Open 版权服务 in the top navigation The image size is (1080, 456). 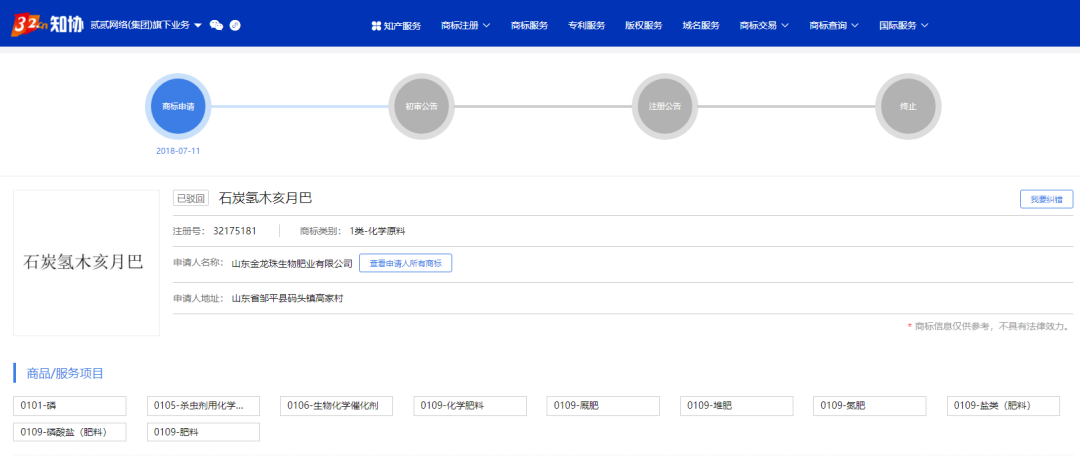[x=643, y=25]
